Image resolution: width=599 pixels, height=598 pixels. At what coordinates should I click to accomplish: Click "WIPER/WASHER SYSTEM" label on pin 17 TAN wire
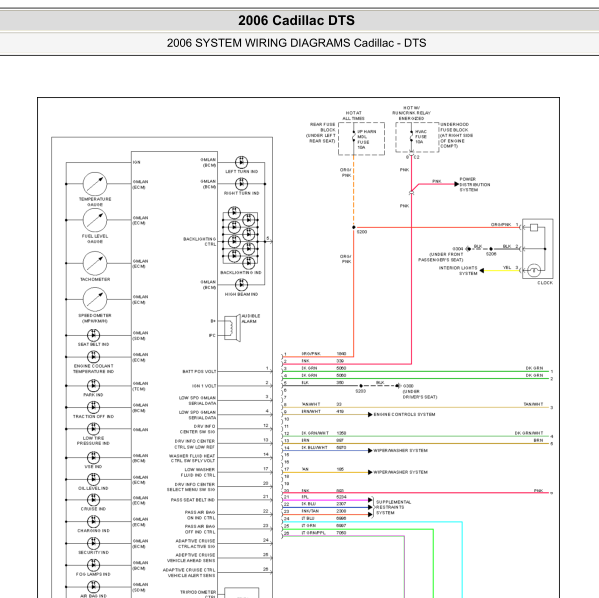click(x=400, y=472)
